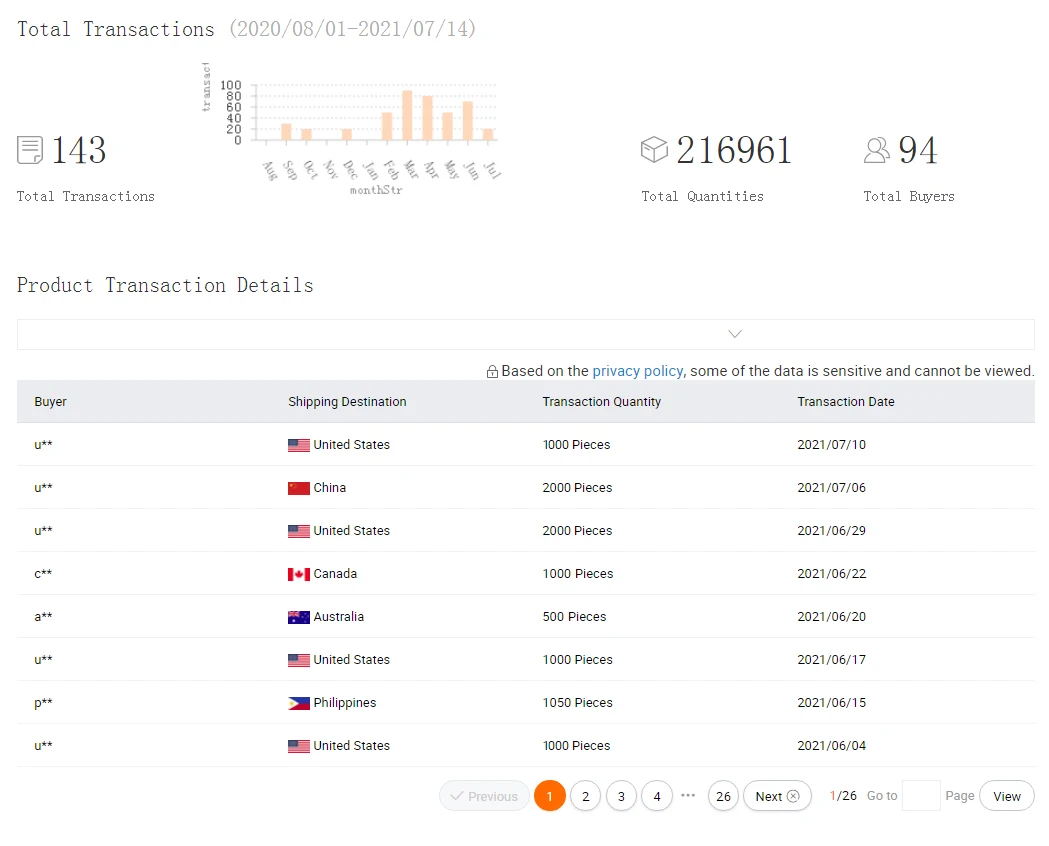Click the Philippines flag icon

(x=298, y=703)
